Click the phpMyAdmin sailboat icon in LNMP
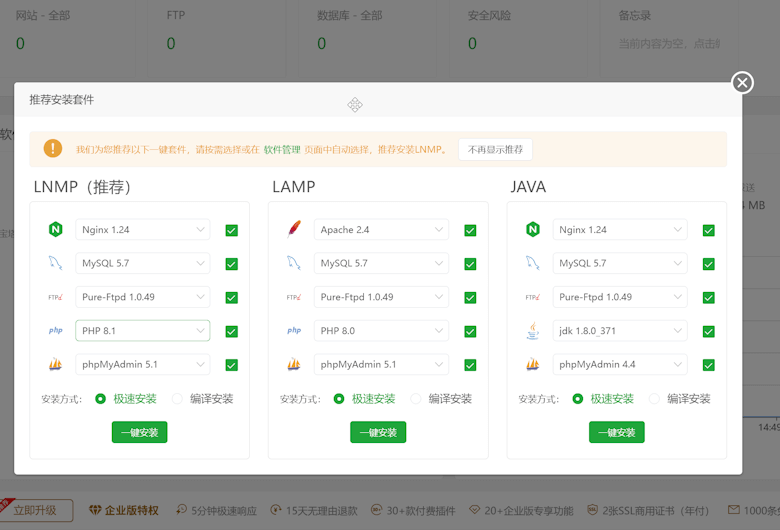Viewport: 780px width, 530px height. pyautogui.click(x=55, y=364)
